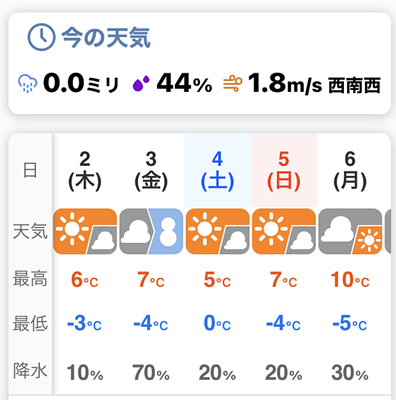Choose the 4 (土) Saturday column
This screenshot has width=396, height=400.
click(x=217, y=171)
